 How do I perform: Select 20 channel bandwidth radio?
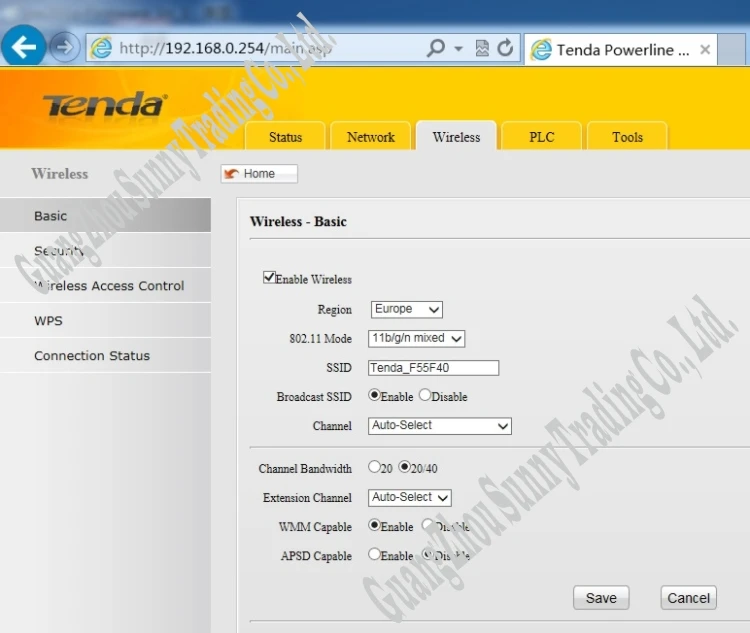pos(374,467)
